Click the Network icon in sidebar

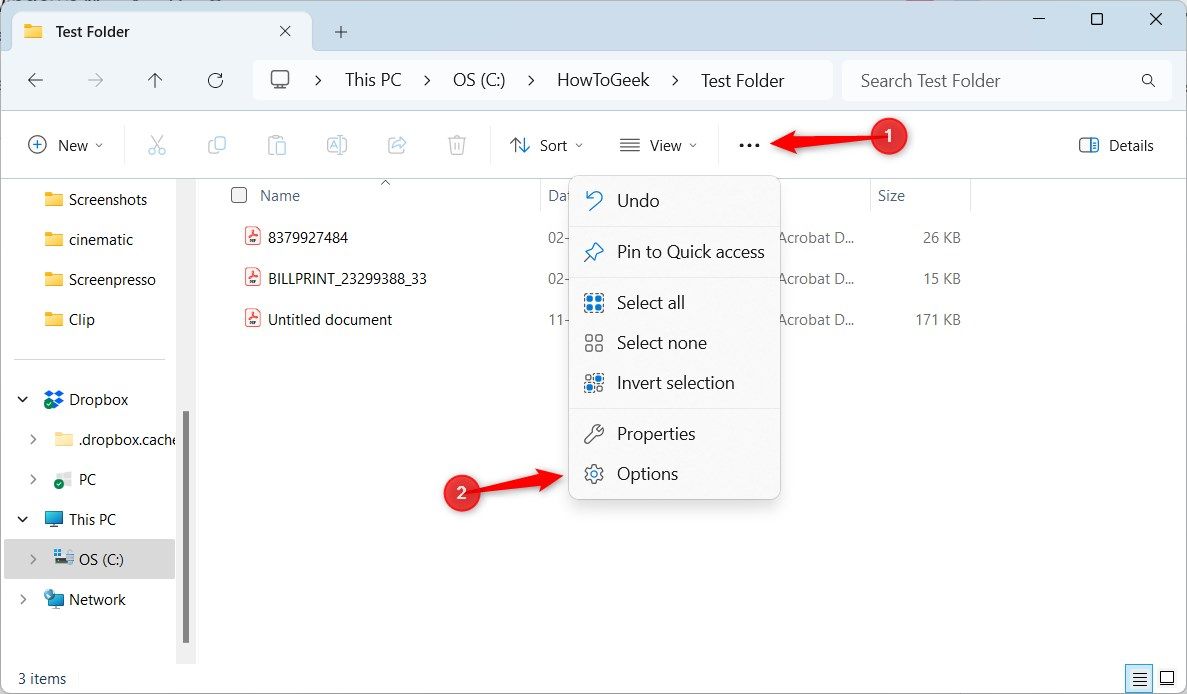pos(54,599)
